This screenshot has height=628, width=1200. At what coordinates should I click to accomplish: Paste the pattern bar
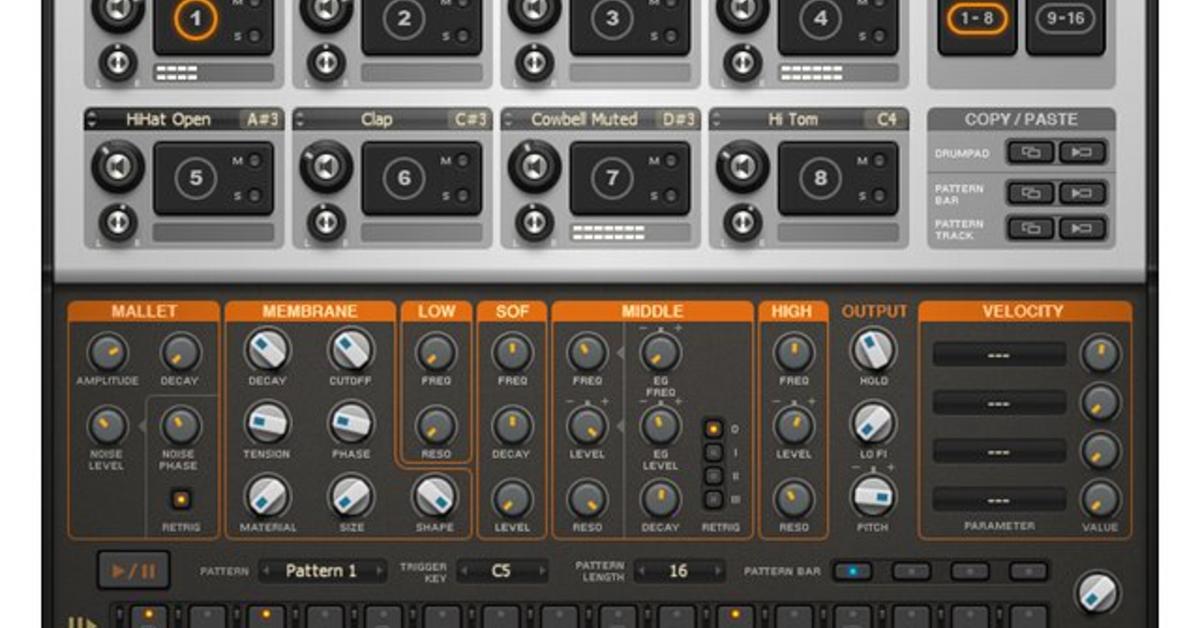[1082, 193]
